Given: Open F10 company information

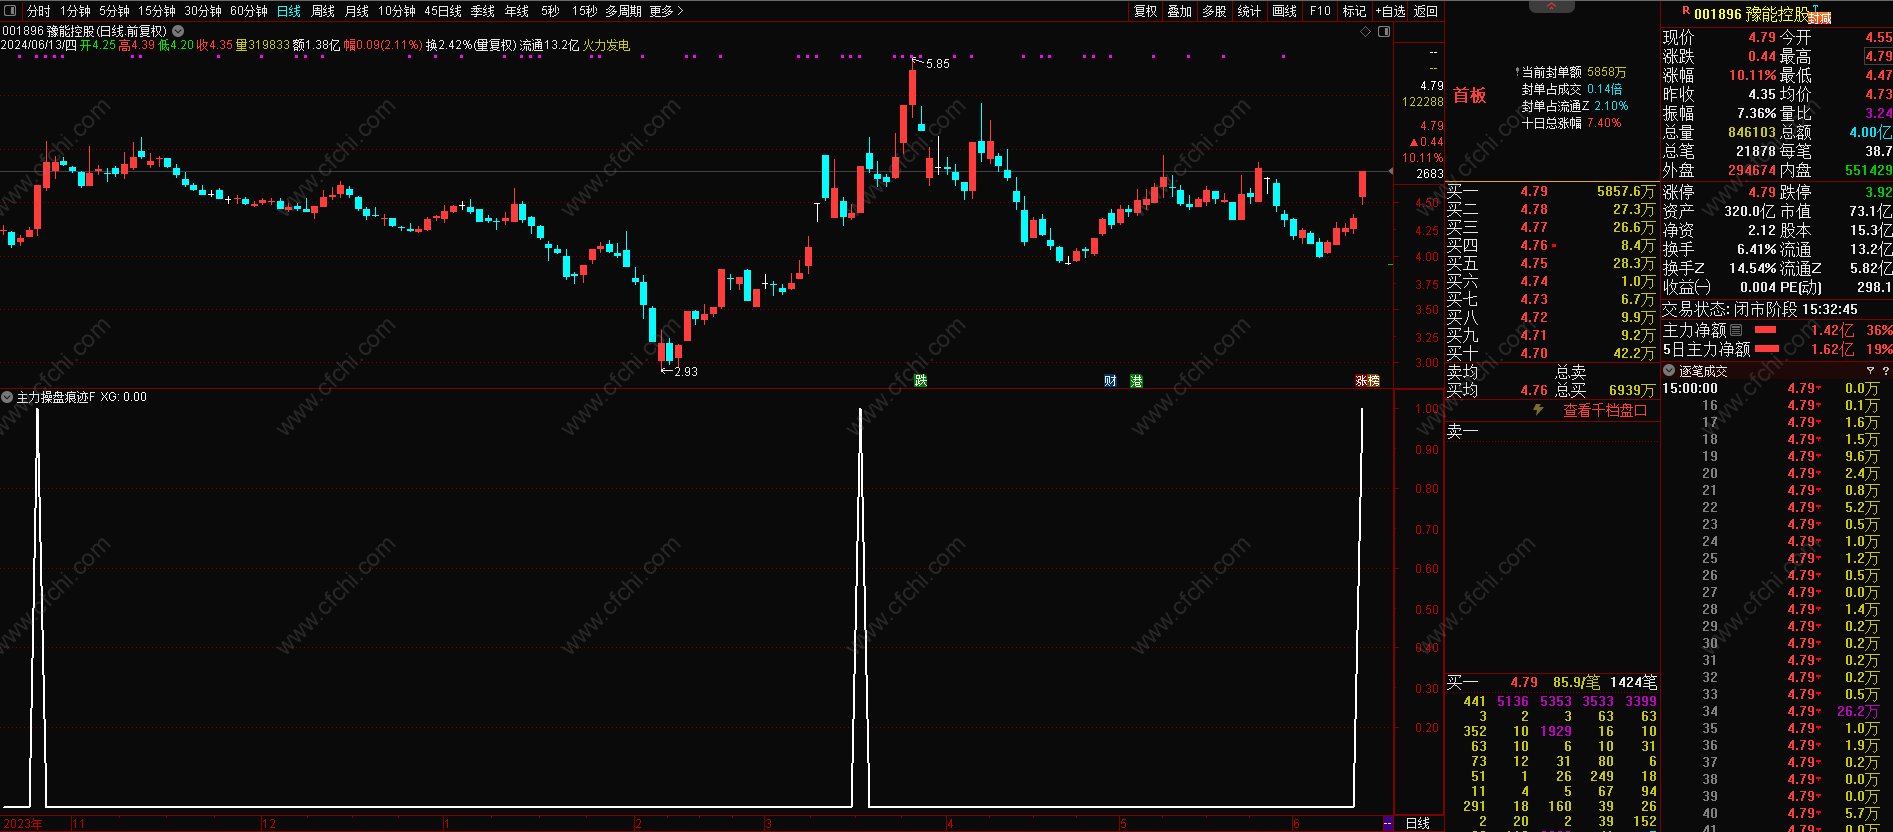Looking at the screenshot, I should [x=1320, y=11].
